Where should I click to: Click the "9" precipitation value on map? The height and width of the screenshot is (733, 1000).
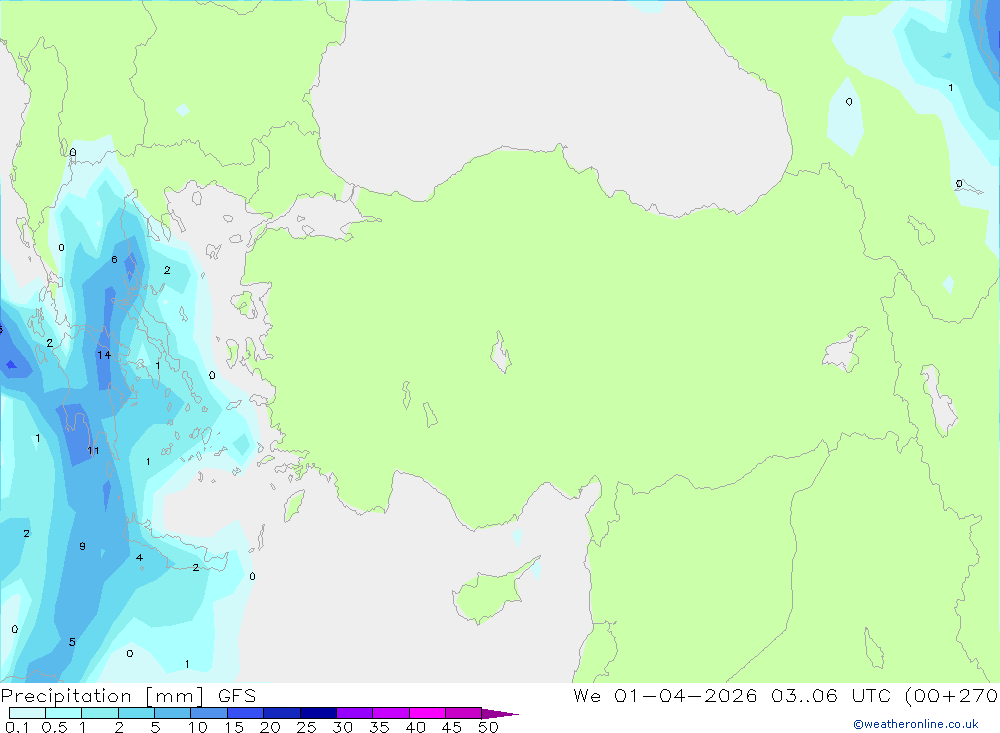[82, 546]
